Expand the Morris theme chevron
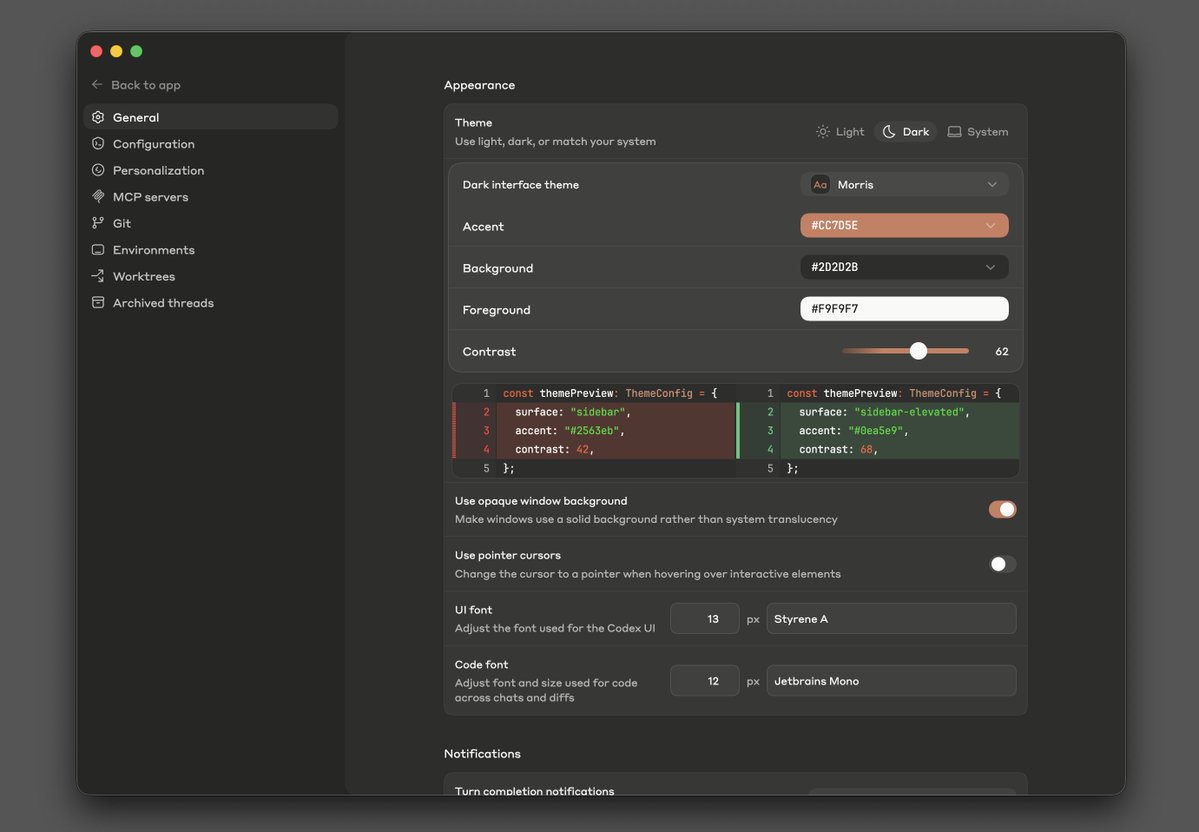The image size is (1199, 832). 992,184
